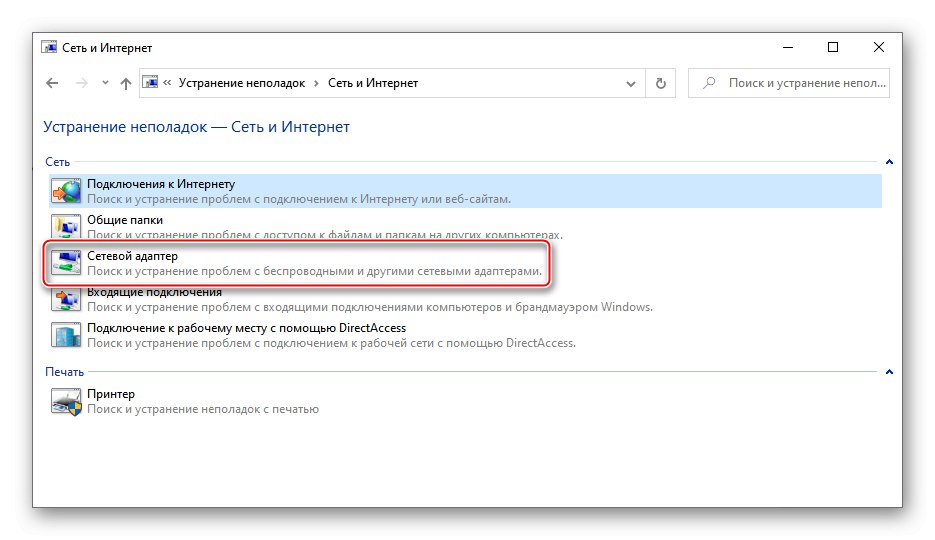935x540 pixels.
Task: Click the Сеть group header
Action: point(57,162)
